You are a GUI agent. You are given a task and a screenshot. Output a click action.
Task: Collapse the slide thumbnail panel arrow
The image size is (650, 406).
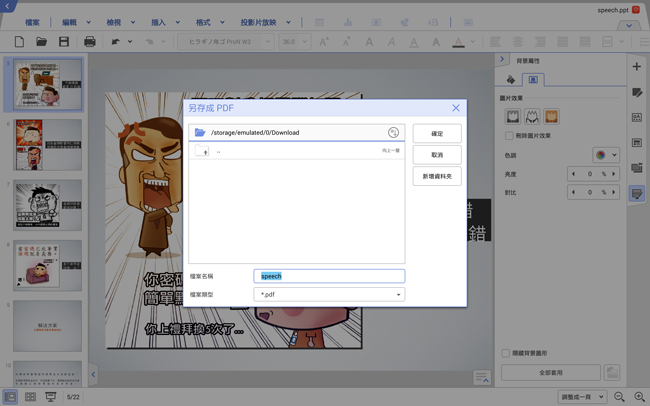93,374
